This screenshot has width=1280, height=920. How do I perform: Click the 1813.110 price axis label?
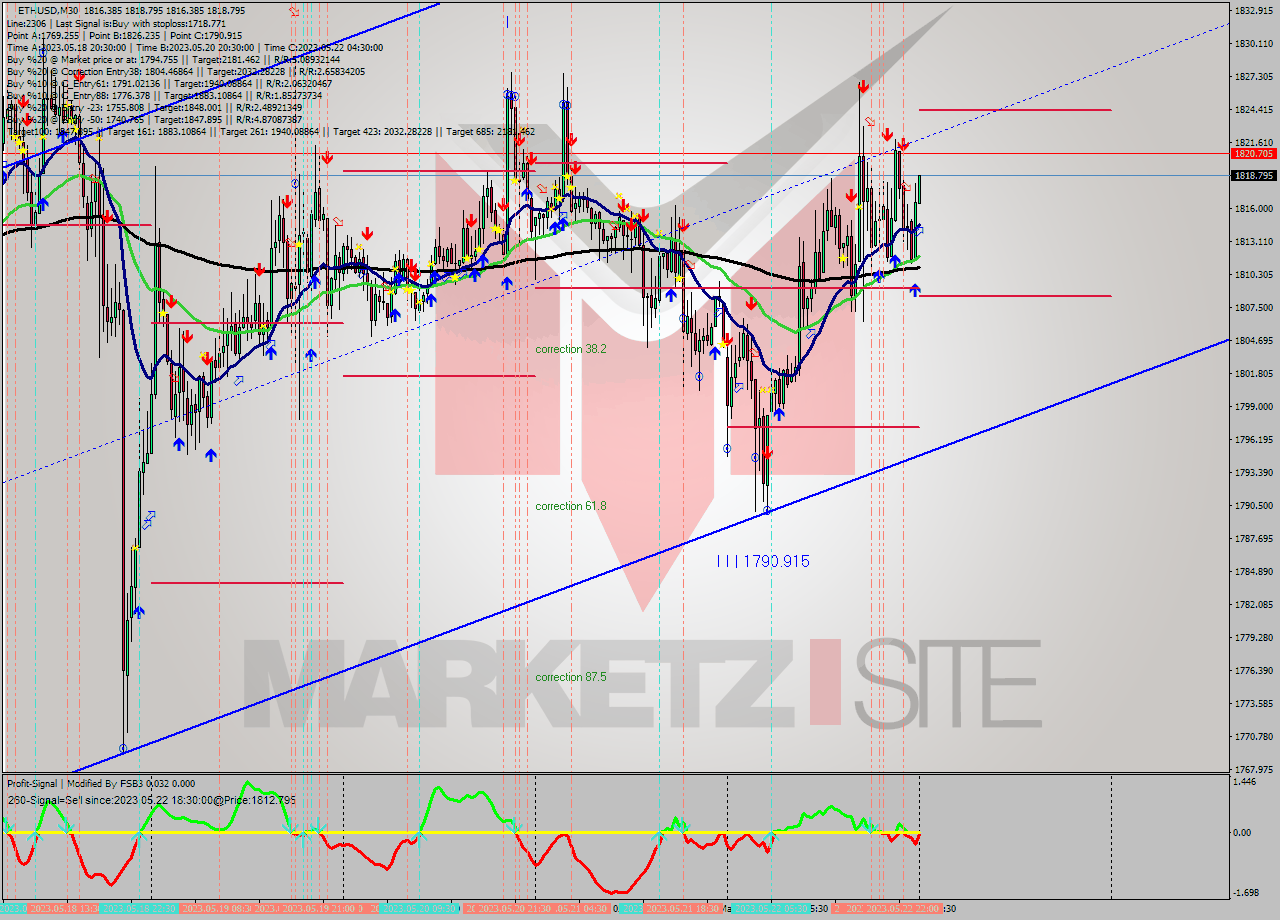[x=1253, y=241]
